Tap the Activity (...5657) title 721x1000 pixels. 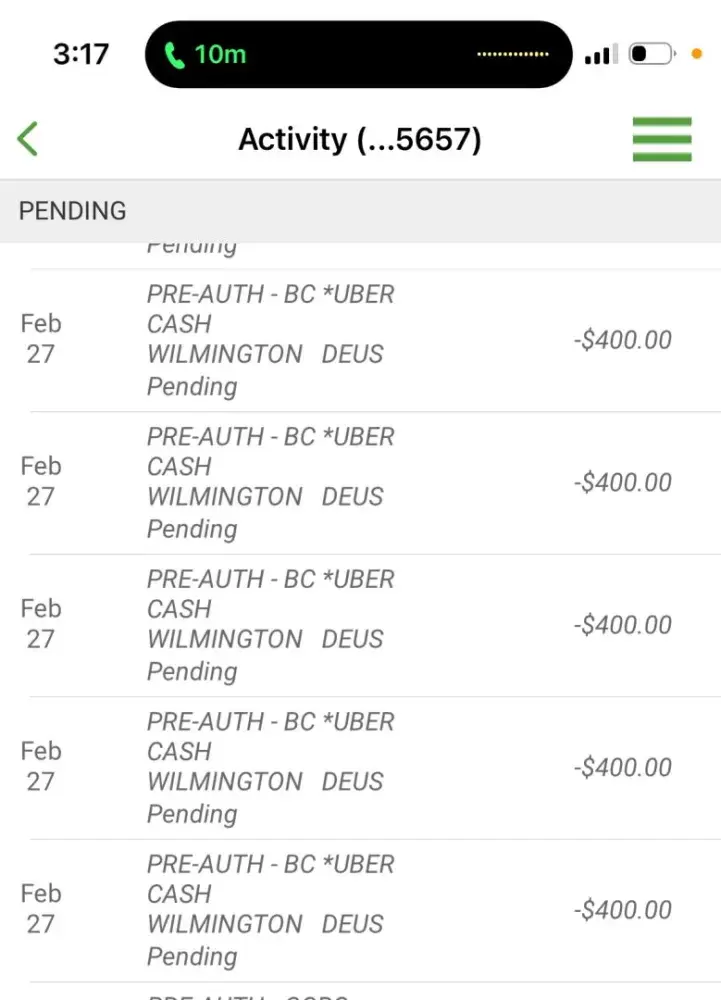360,139
